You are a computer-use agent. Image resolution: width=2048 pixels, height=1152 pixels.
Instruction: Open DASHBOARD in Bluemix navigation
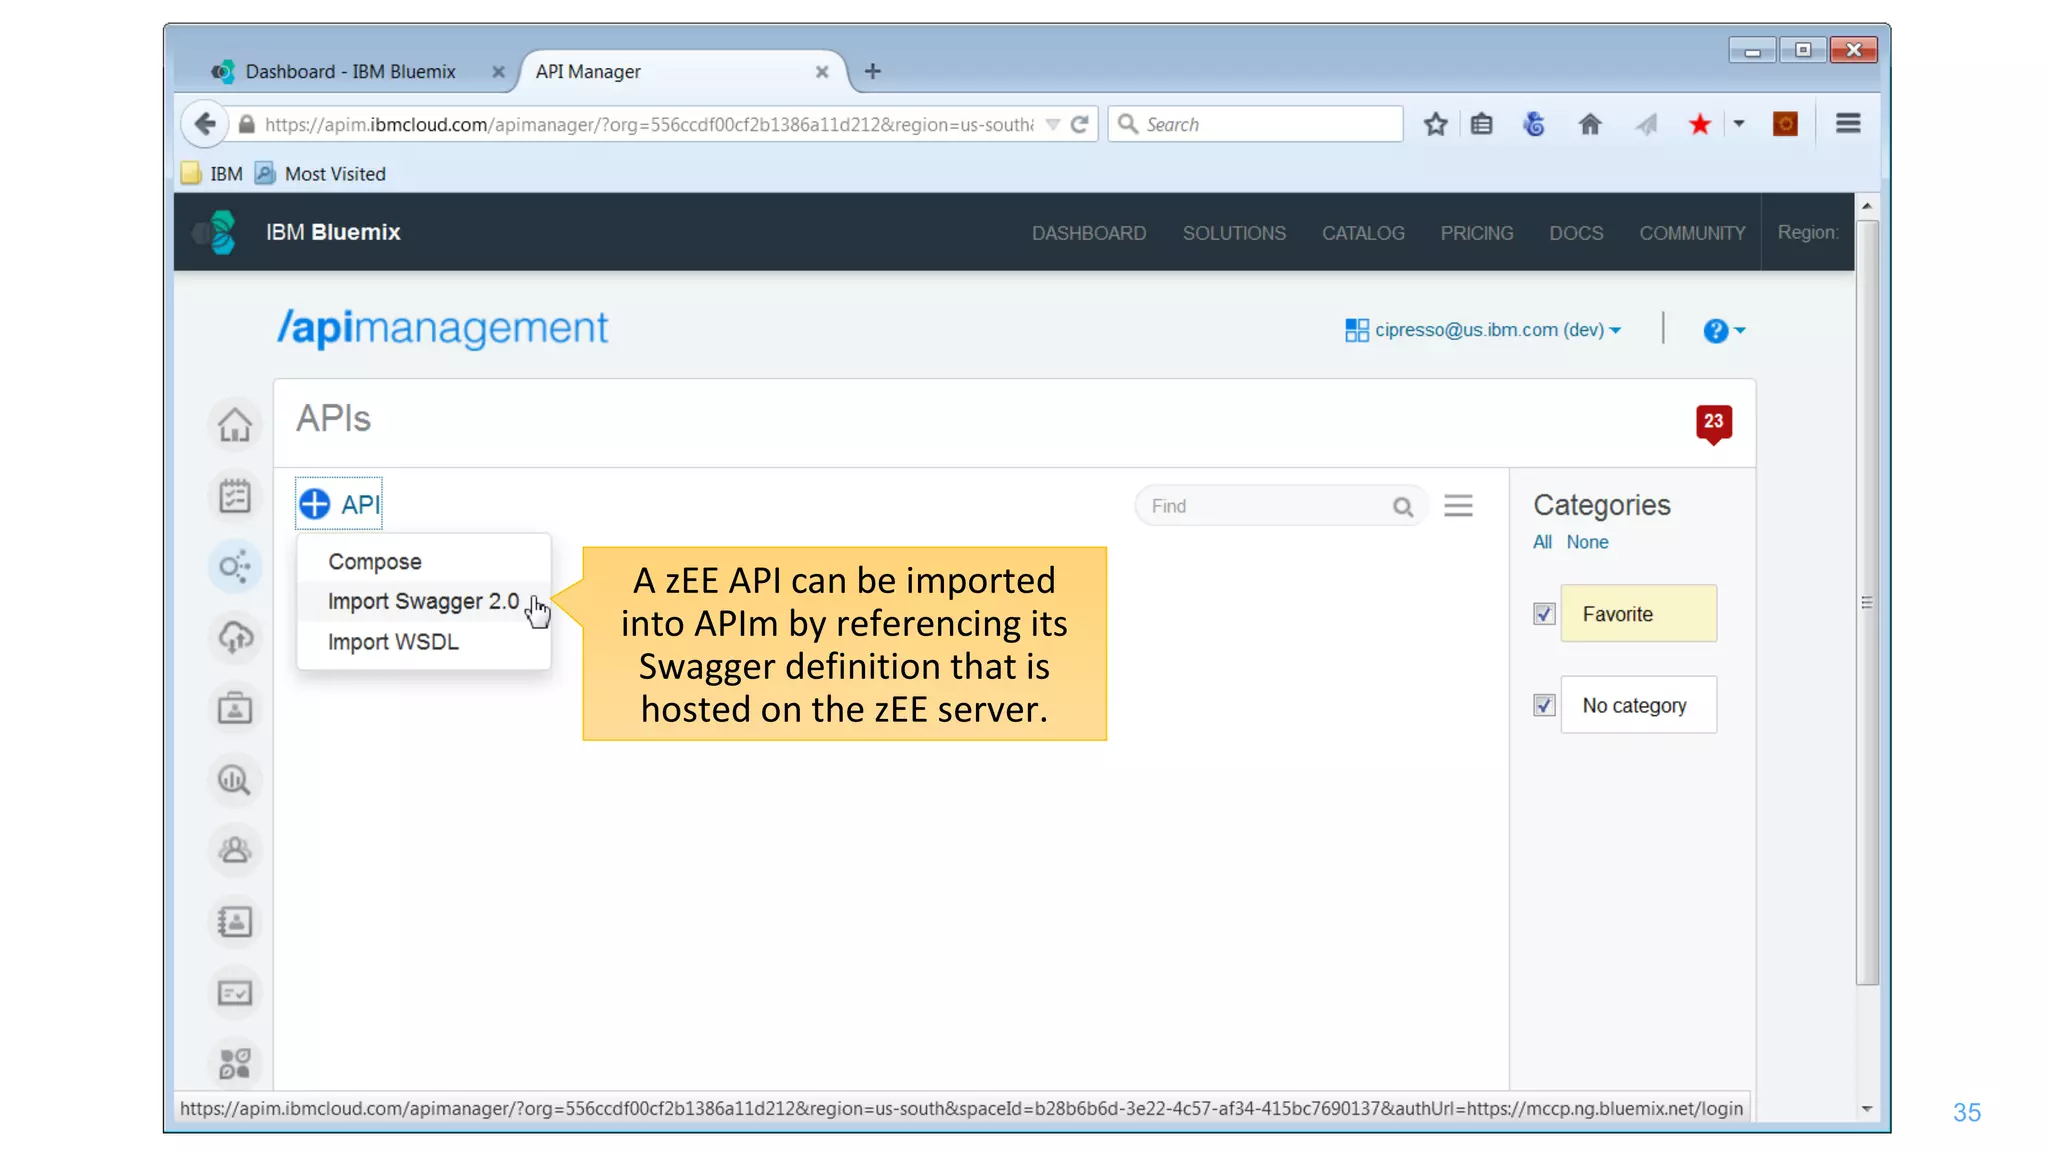click(1089, 233)
